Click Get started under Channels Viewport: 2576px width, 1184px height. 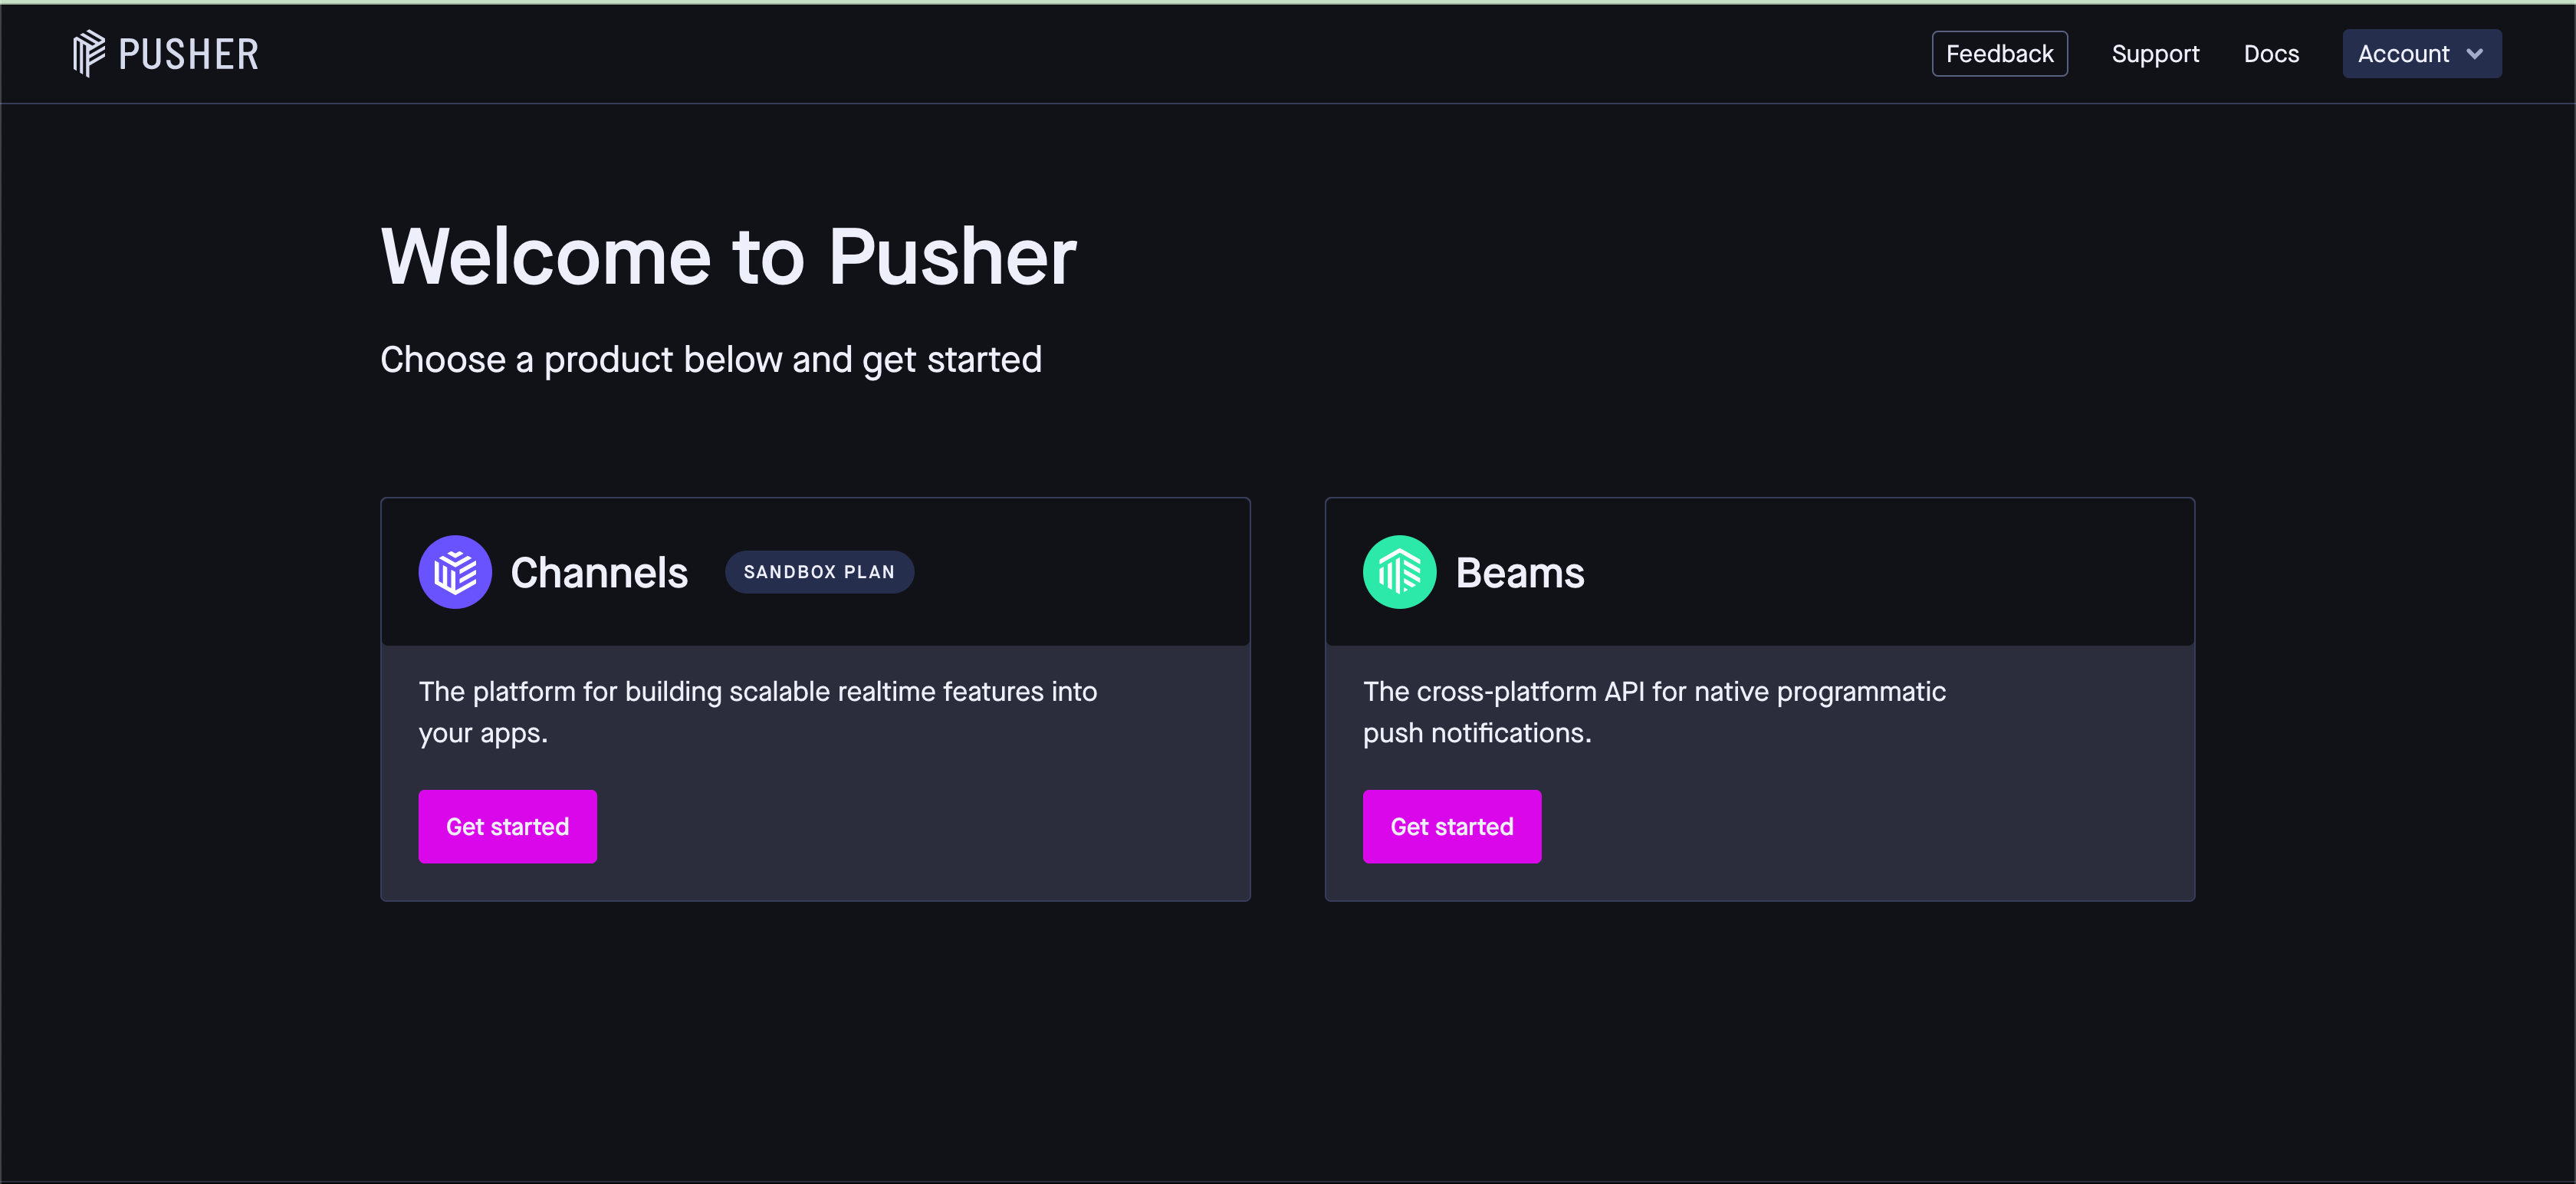pos(507,826)
